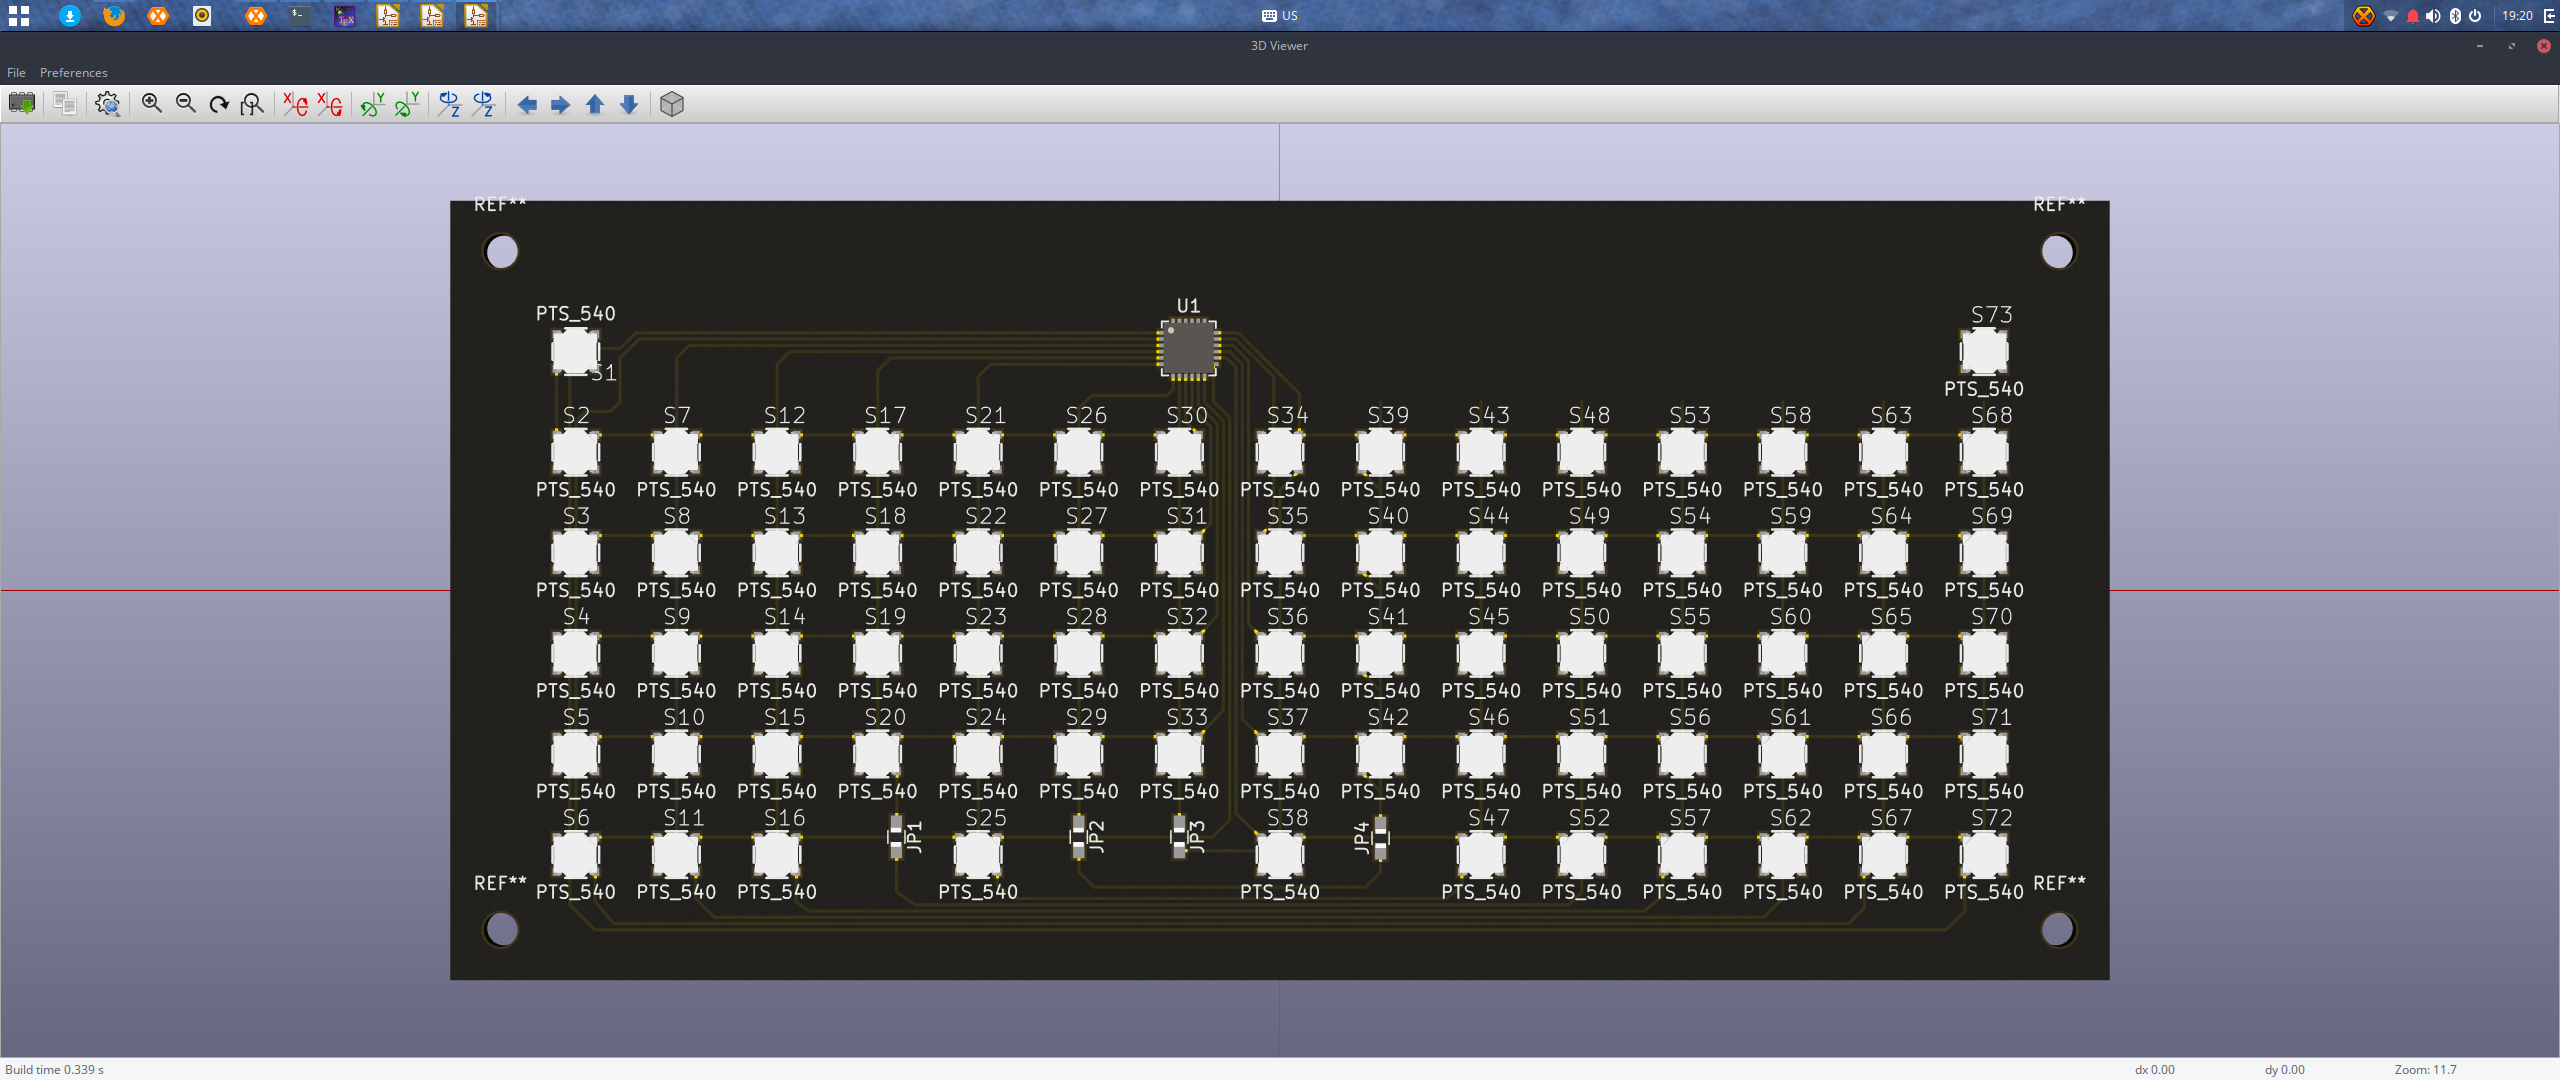Open the File menu

point(16,73)
